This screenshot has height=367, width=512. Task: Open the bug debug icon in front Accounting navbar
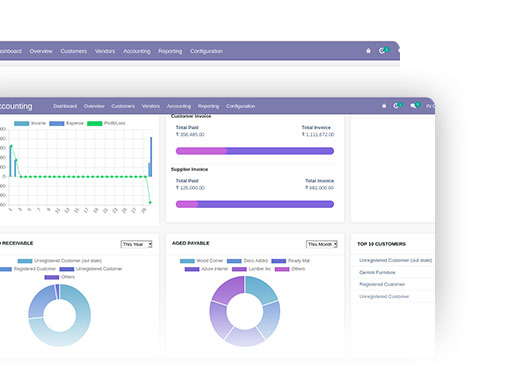tap(384, 106)
